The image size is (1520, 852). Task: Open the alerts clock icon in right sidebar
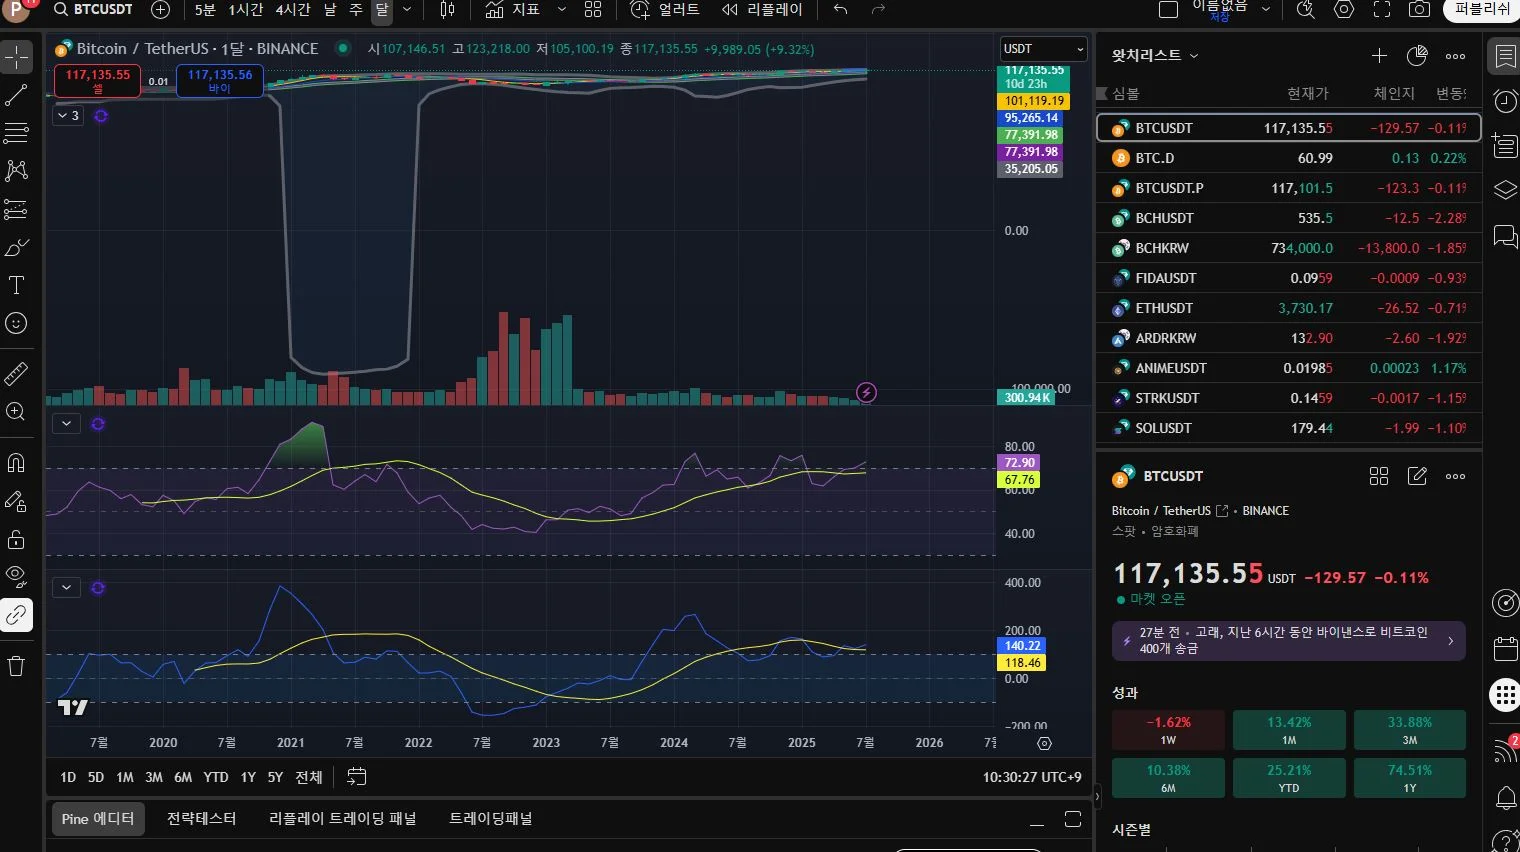tap(1505, 101)
